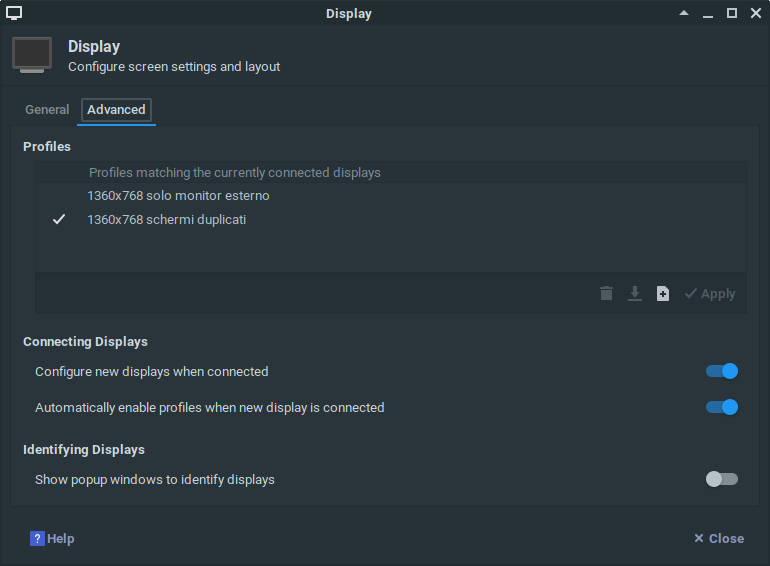Minimize the Display window
Viewport: 770px width, 566px height.
pyautogui.click(x=708, y=13)
